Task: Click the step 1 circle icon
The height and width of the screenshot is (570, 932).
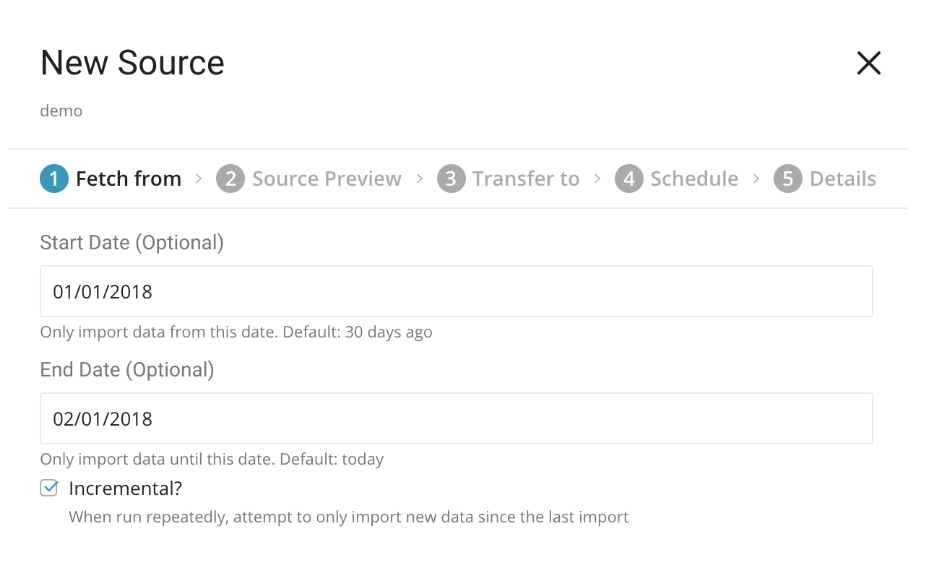Action: pos(53,179)
